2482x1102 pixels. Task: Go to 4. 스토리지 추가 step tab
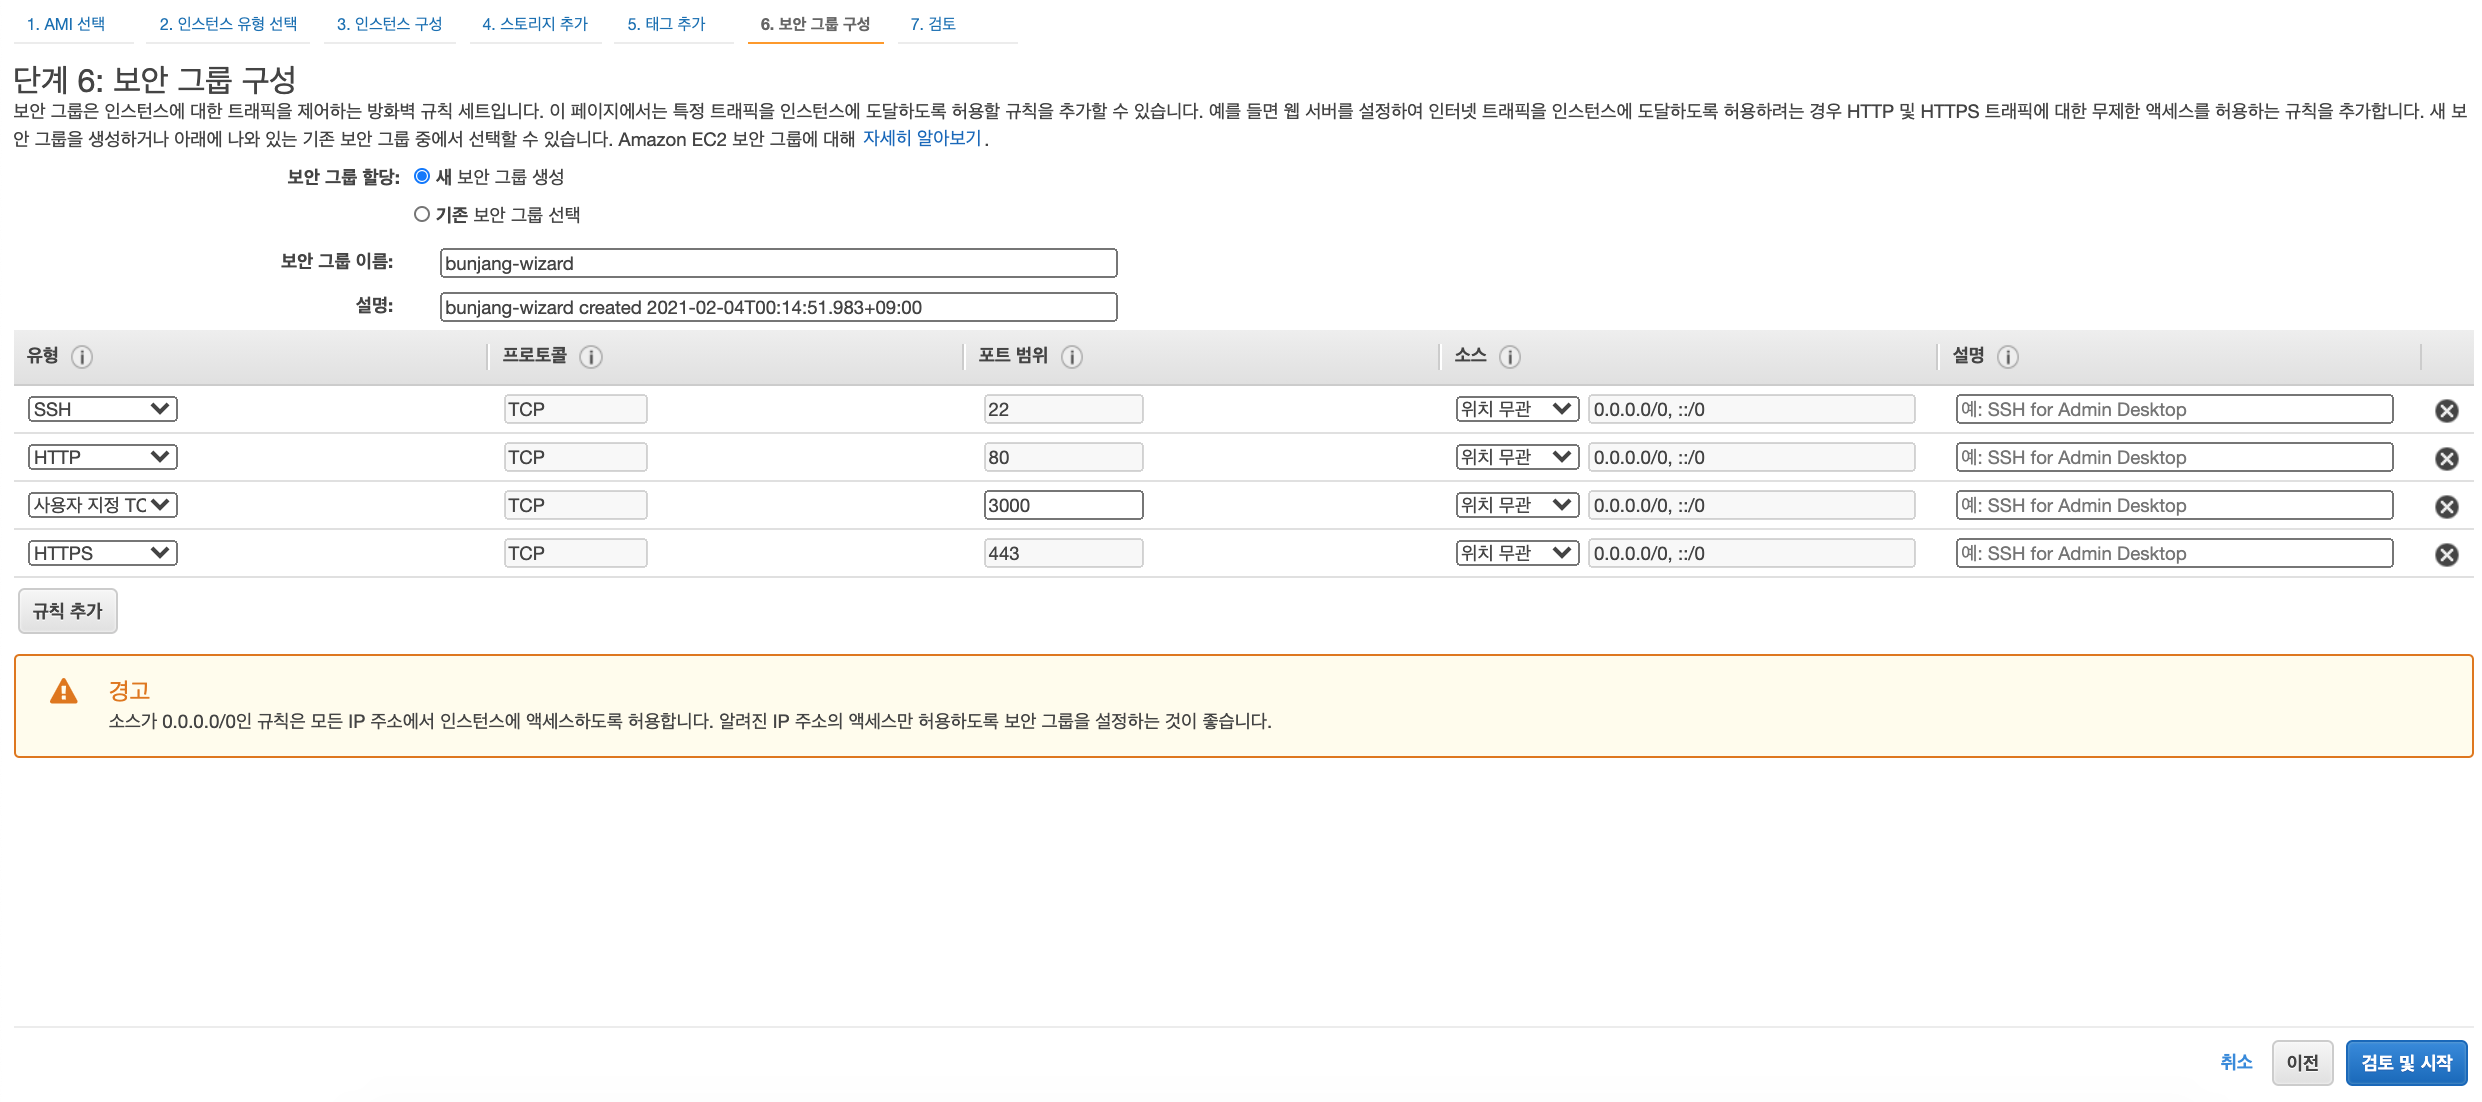(535, 24)
